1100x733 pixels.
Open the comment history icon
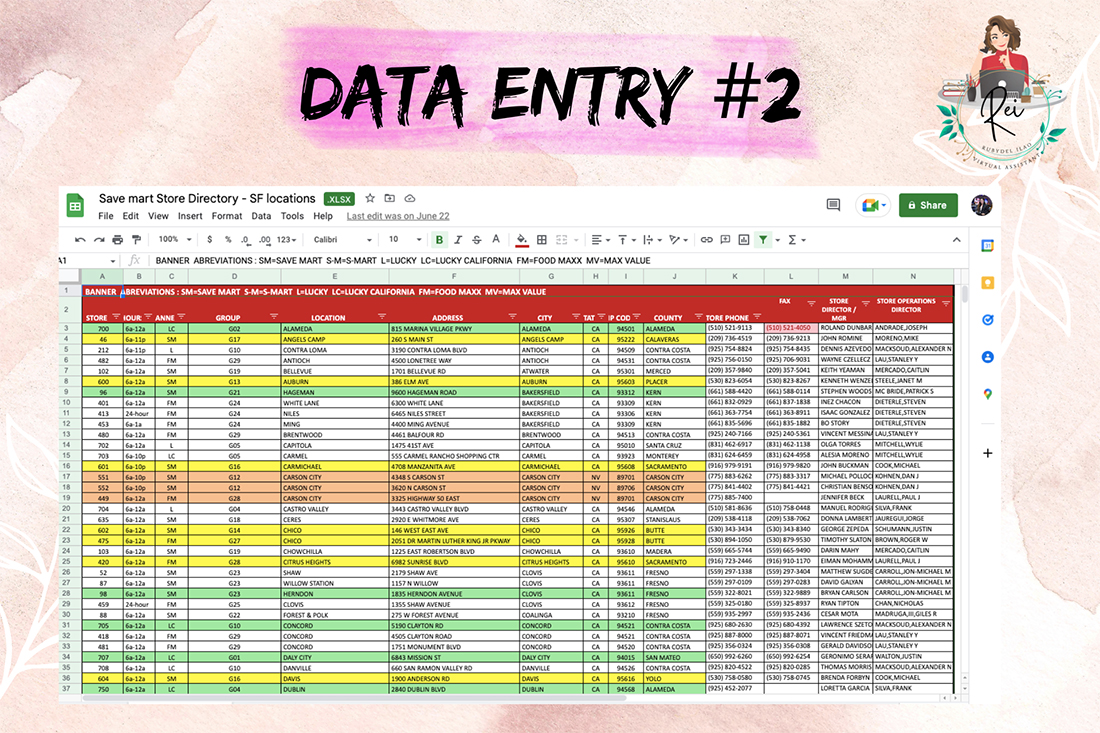(x=833, y=206)
